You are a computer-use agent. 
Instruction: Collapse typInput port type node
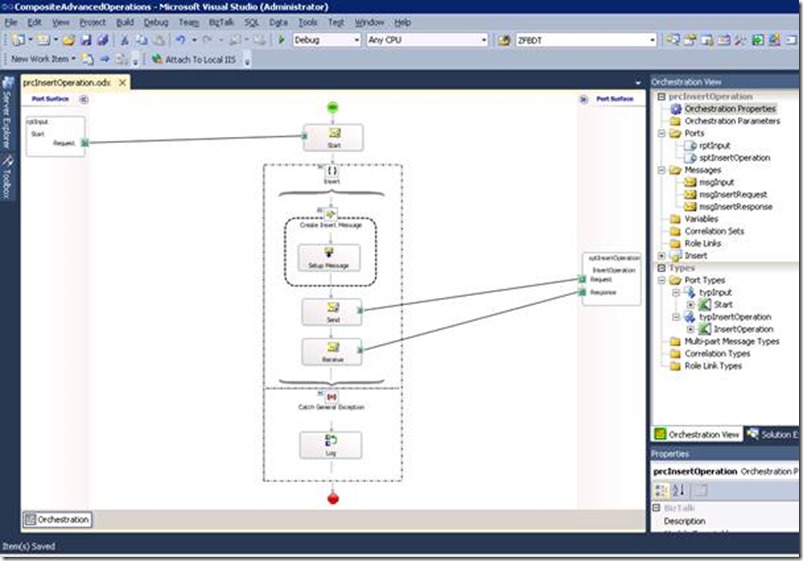676,293
